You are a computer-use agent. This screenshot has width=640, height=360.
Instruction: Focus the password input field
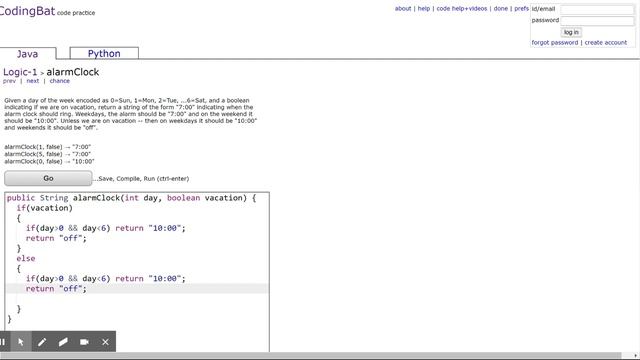(x=597, y=21)
